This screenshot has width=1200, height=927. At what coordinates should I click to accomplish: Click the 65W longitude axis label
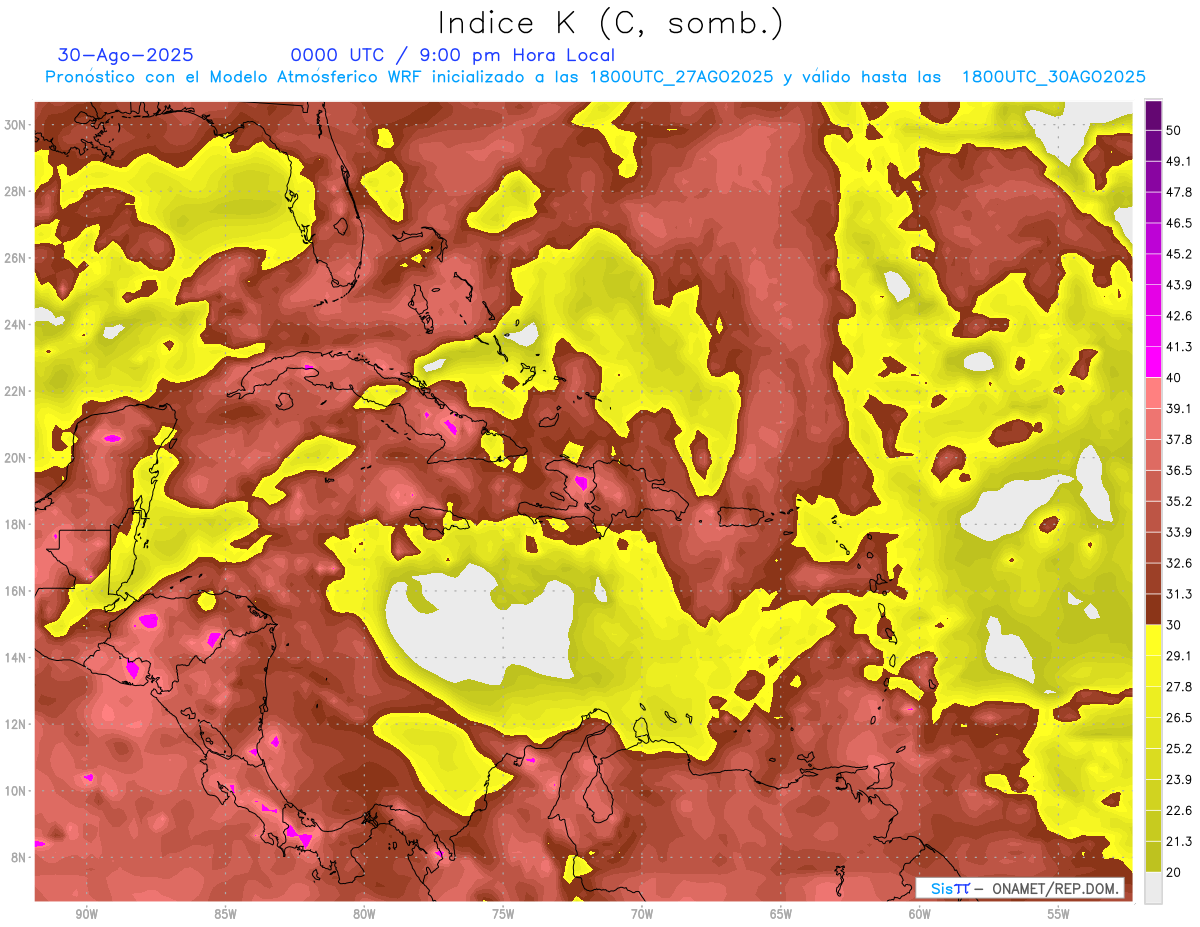[781, 914]
